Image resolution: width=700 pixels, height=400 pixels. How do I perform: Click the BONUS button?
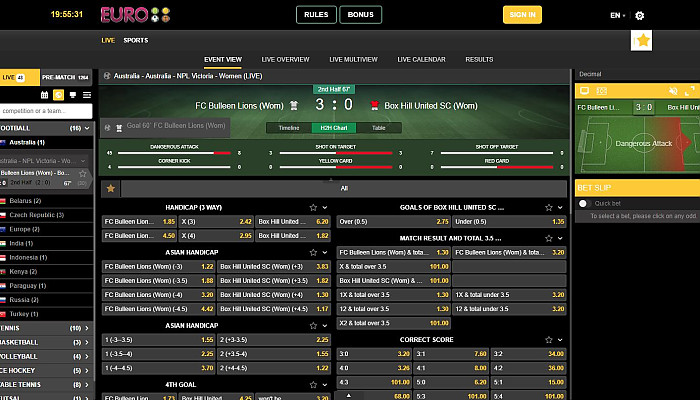[361, 15]
